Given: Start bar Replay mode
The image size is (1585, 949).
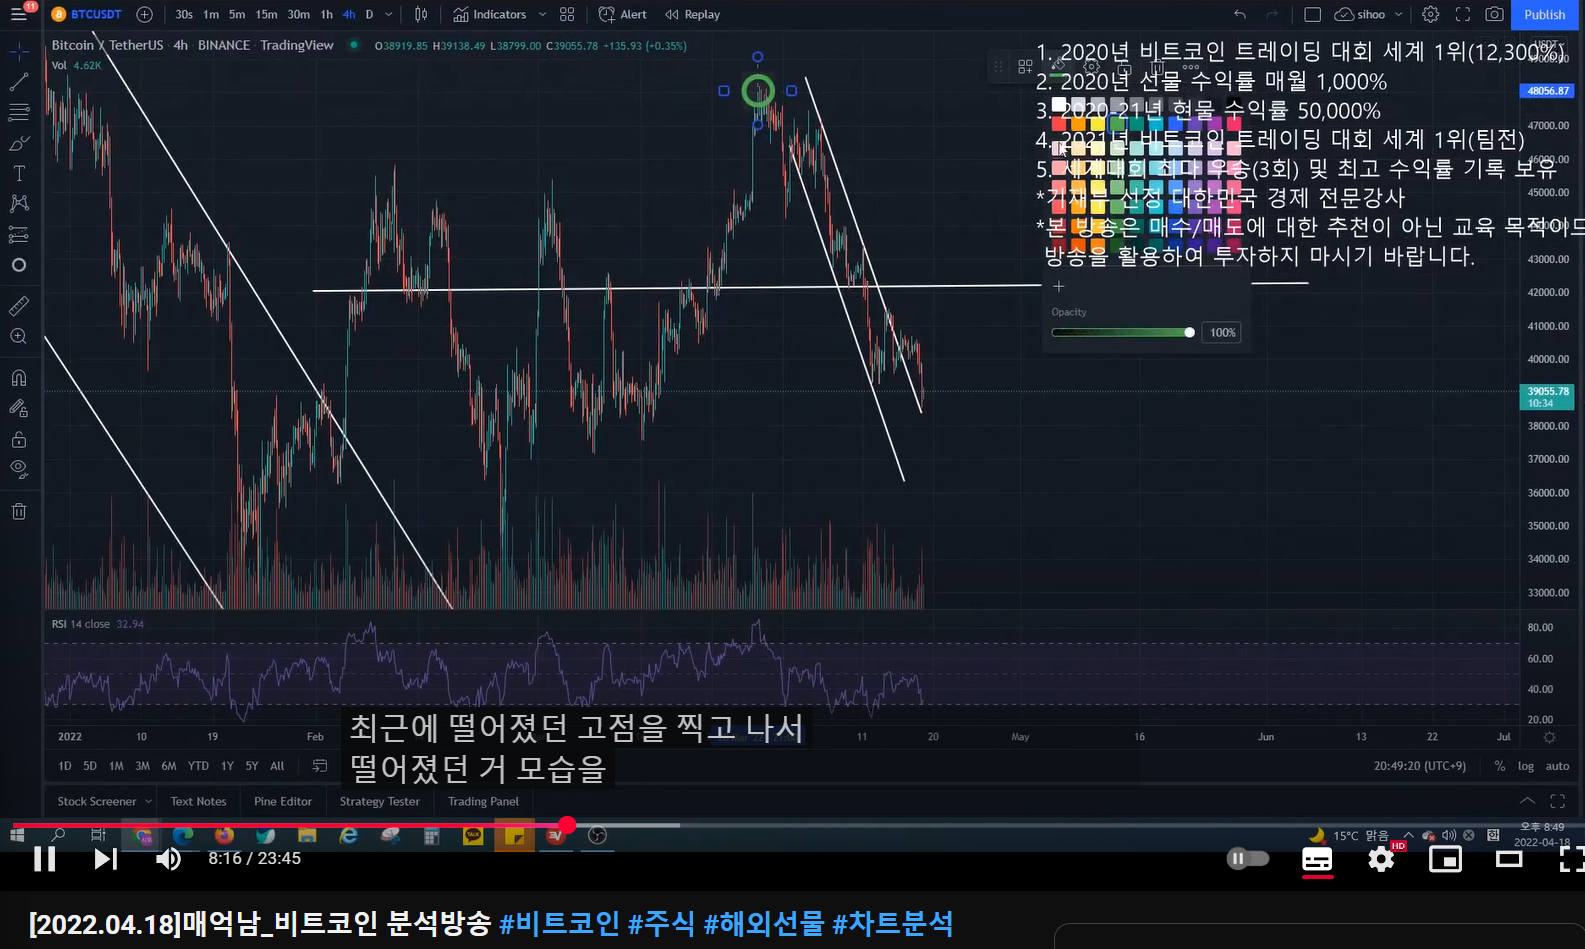Looking at the screenshot, I should [693, 14].
